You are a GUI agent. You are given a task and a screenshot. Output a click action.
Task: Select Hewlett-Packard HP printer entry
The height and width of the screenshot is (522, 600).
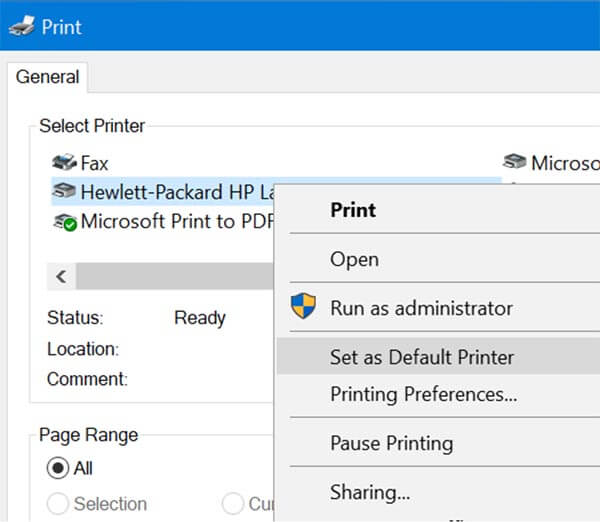(163, 191)
